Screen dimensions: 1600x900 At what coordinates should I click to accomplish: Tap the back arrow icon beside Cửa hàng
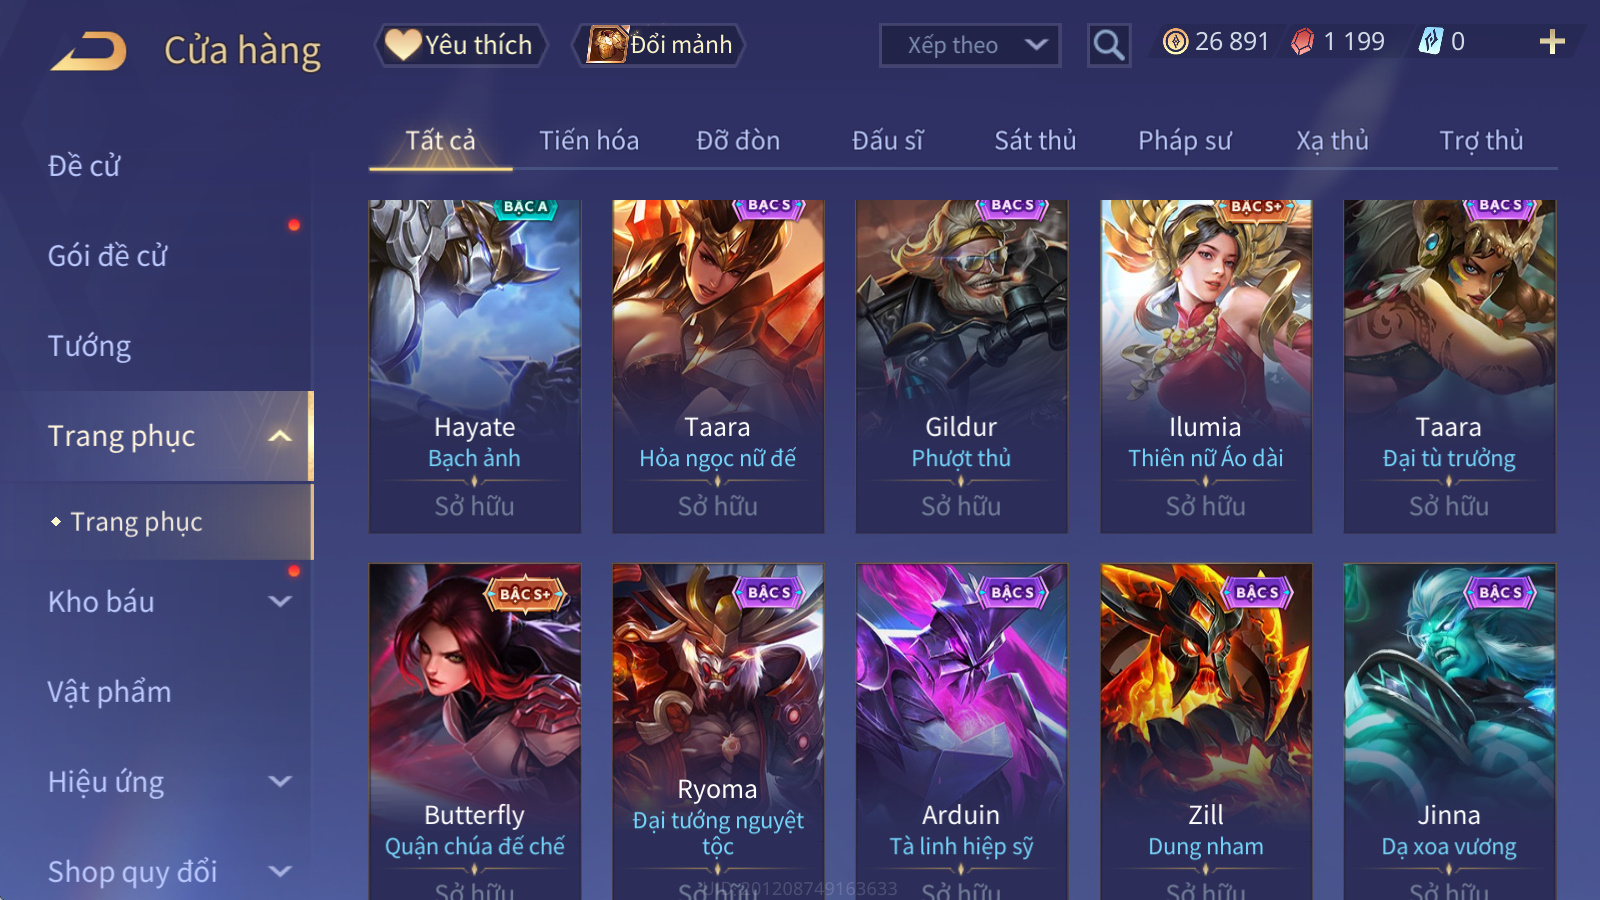(x=90, y=50)
